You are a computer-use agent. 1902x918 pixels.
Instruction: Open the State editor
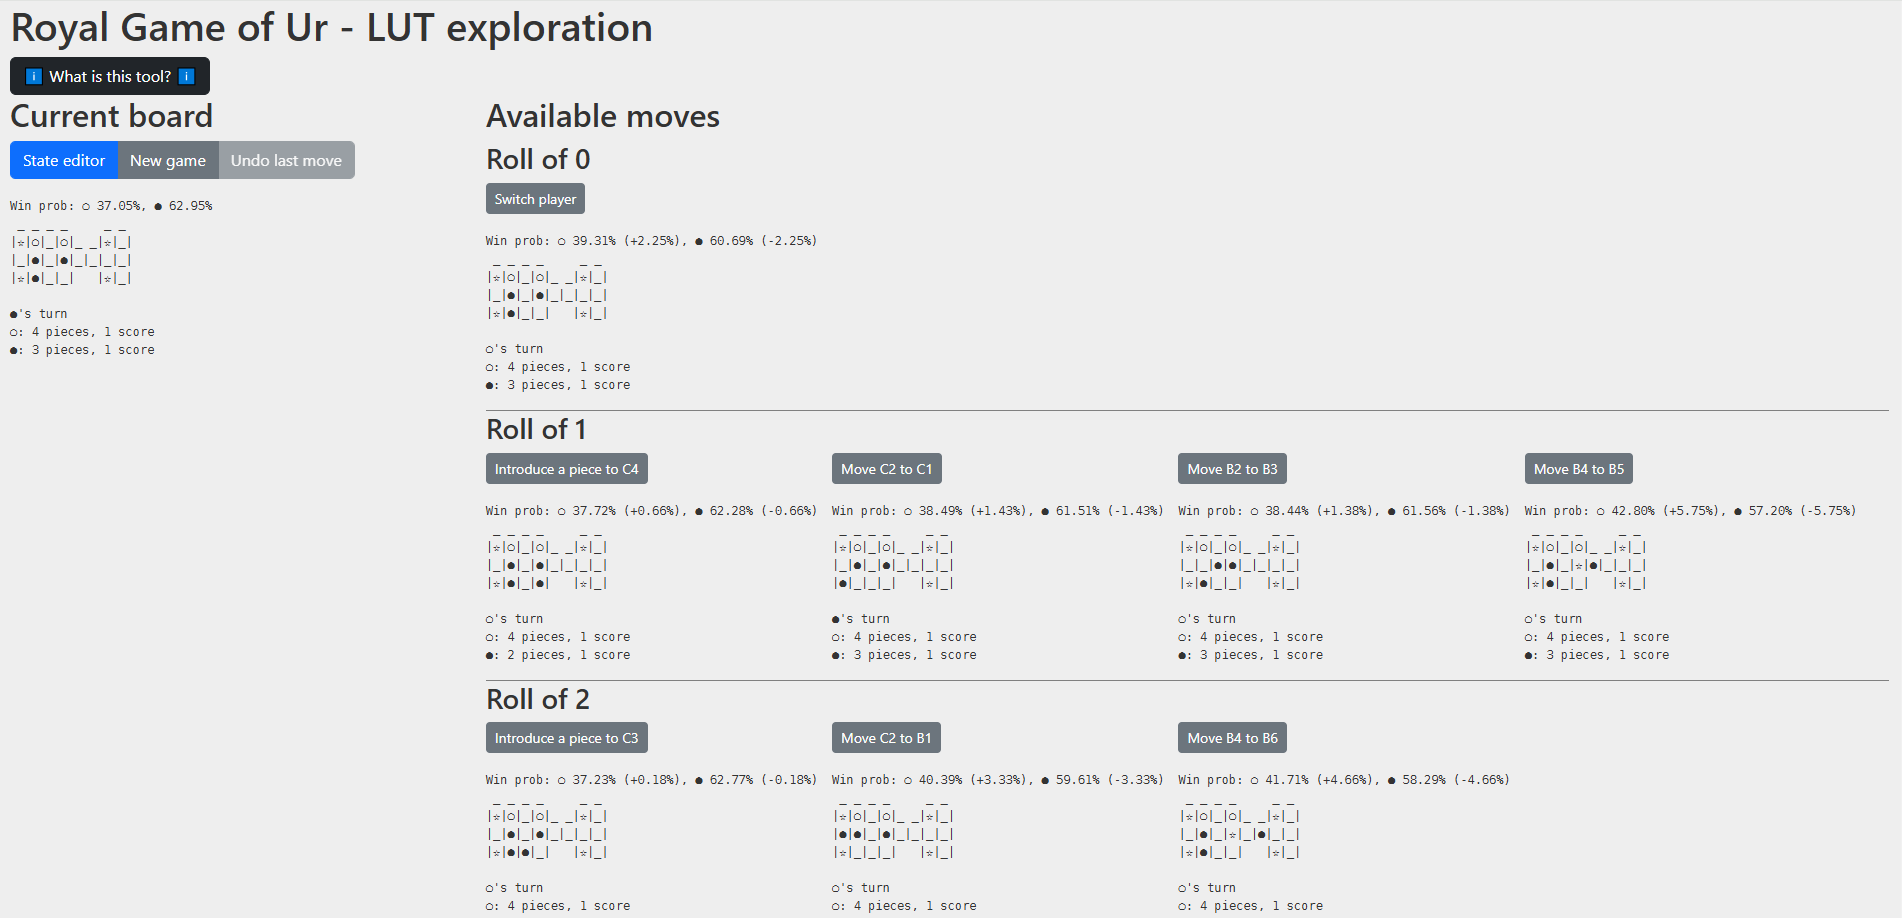pyautogui.click(x=64, y=161)
